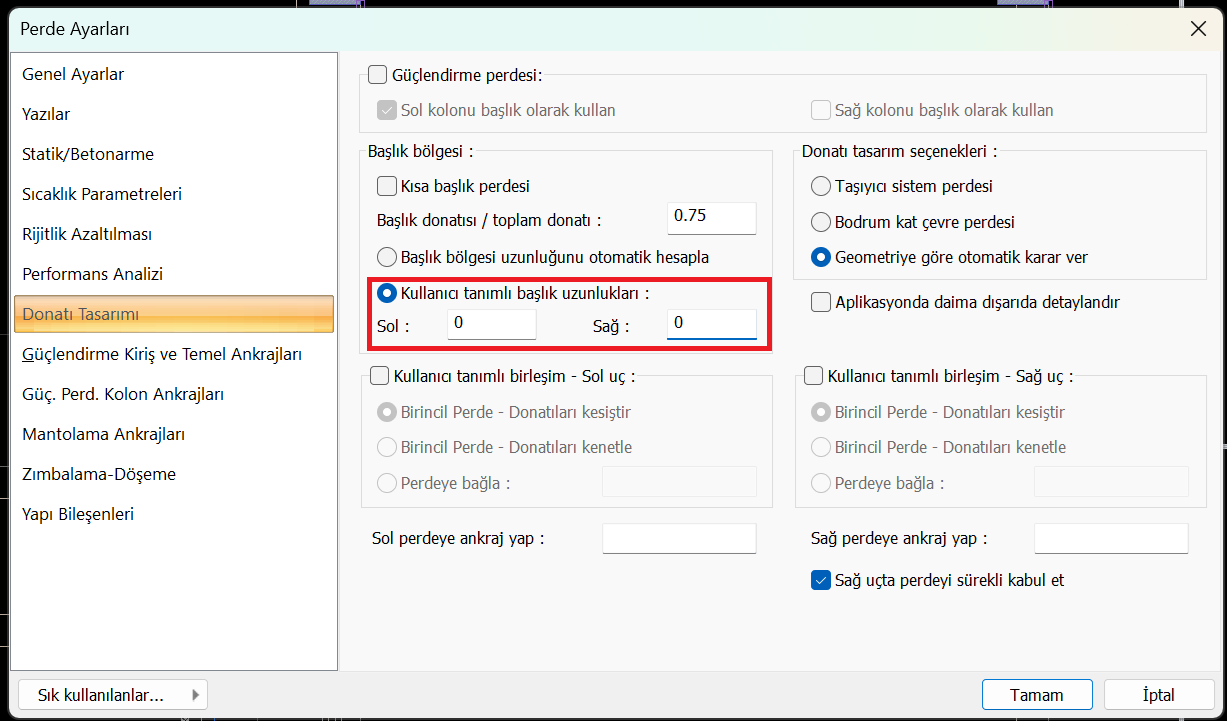Toggle Aplikasyonda daima dışarıda detaylandır checkbox
Image resolution: width=1227 pixels, height=721 pixels.
tap(821, 302)
